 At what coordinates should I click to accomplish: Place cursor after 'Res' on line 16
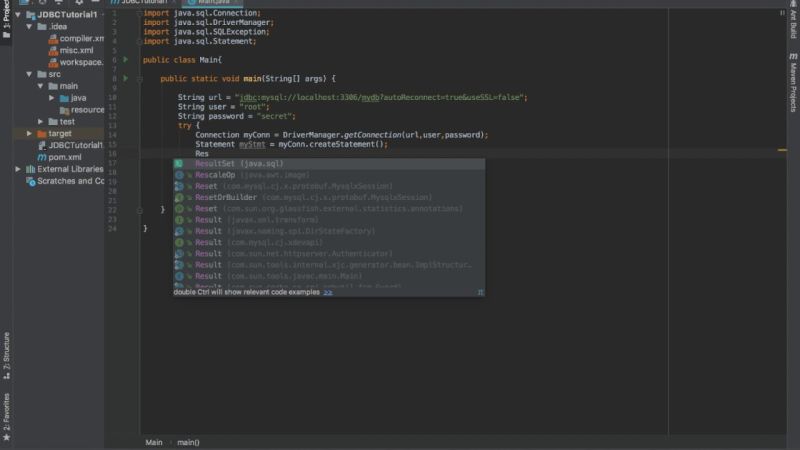point(209,154)
